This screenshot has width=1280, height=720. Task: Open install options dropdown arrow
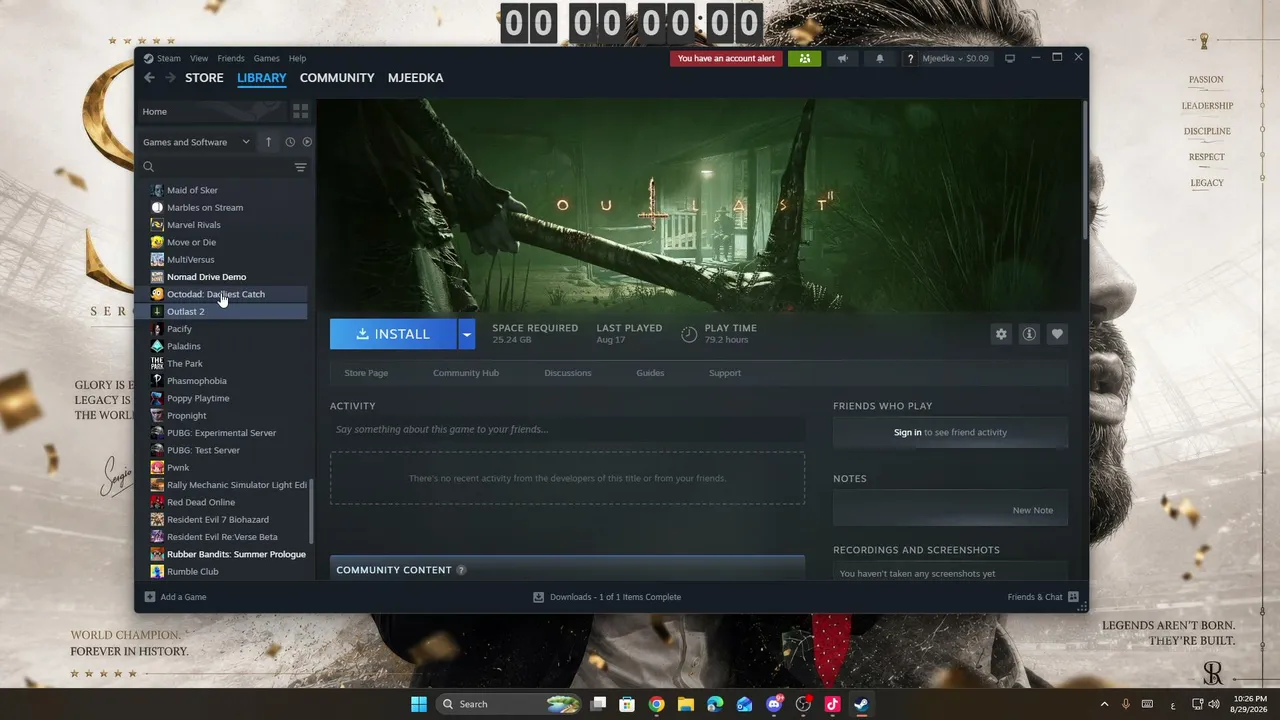(467, 334)
